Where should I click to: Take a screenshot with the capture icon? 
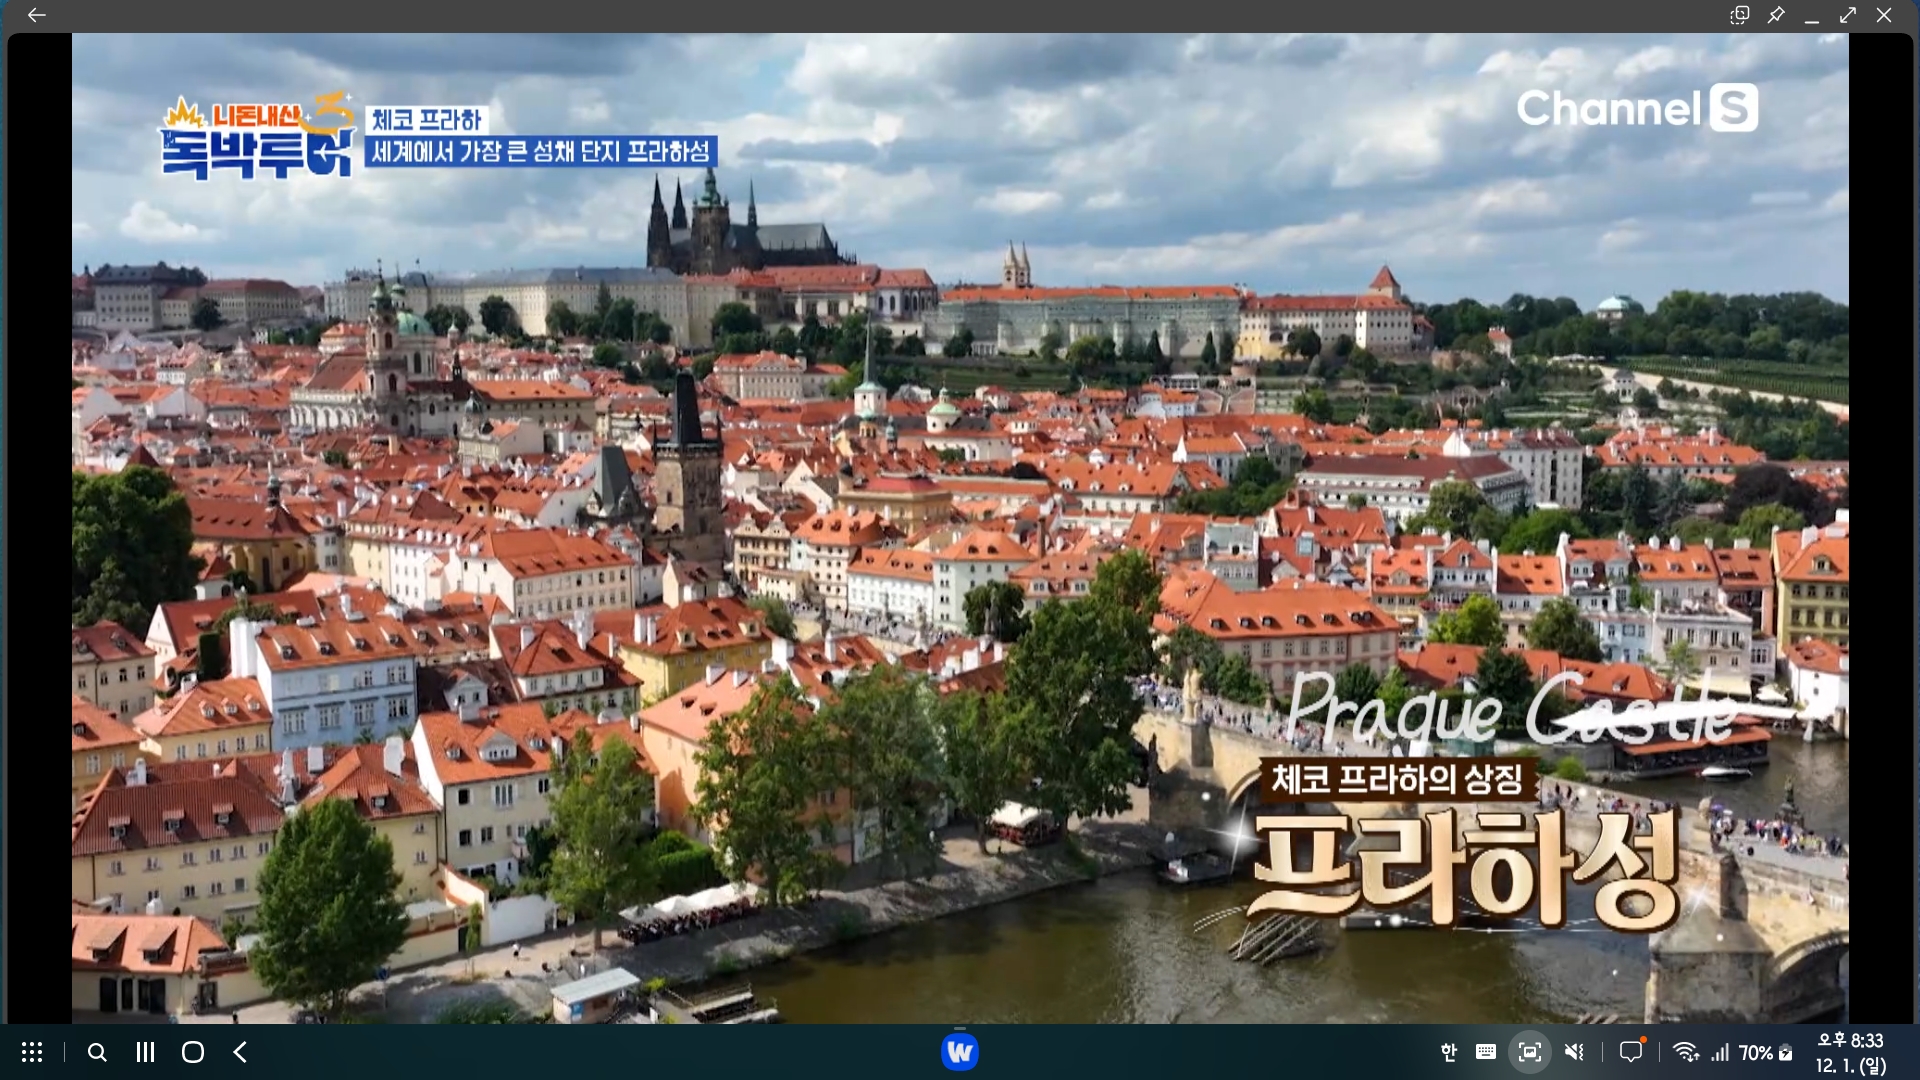point(1529,1052)
